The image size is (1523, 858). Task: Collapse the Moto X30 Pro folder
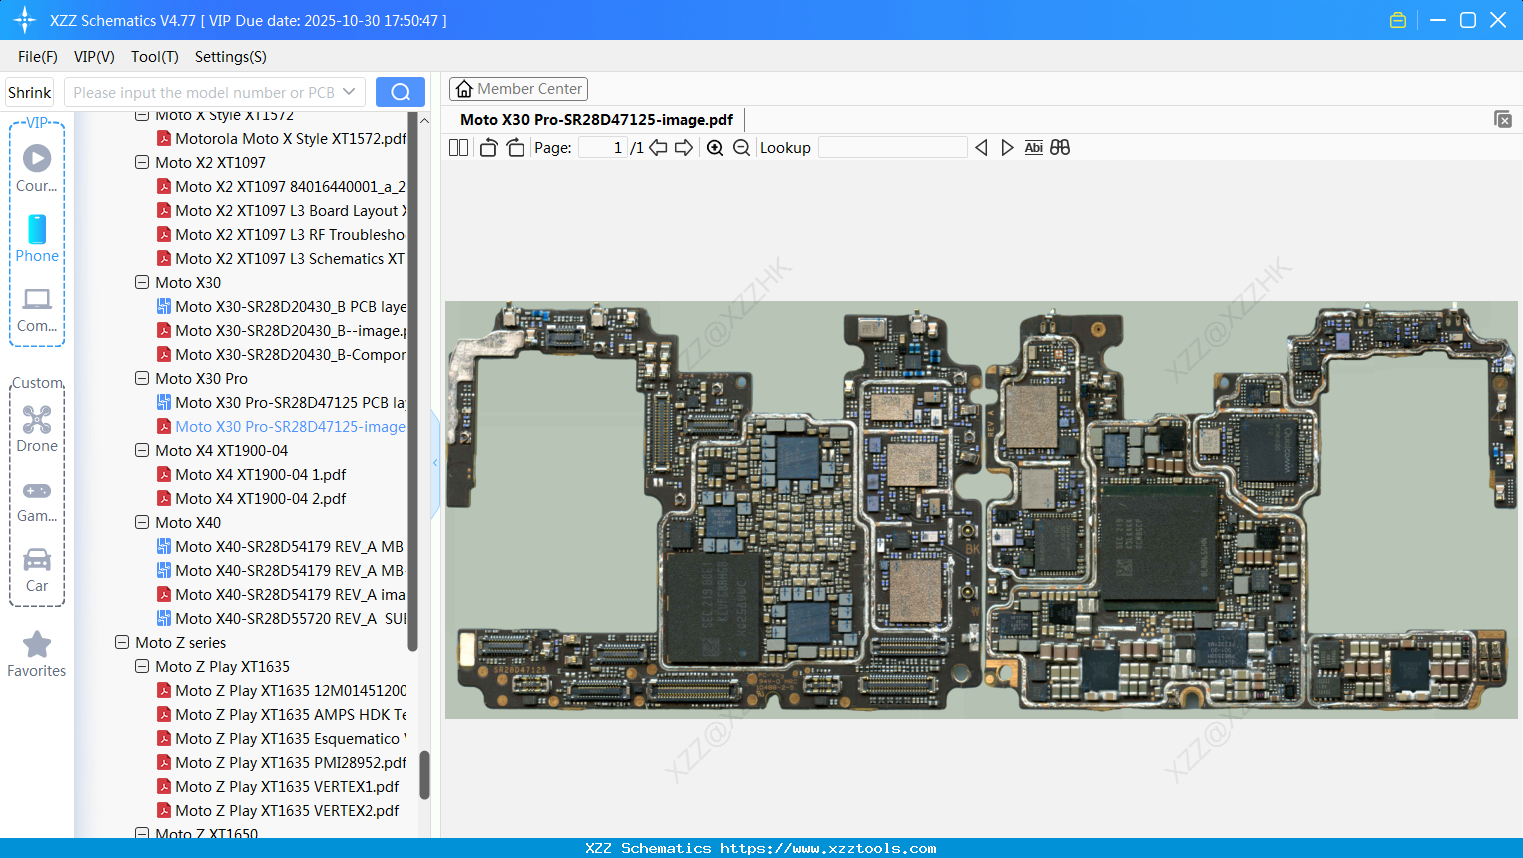pyautogui.click(x=142, y=379)
